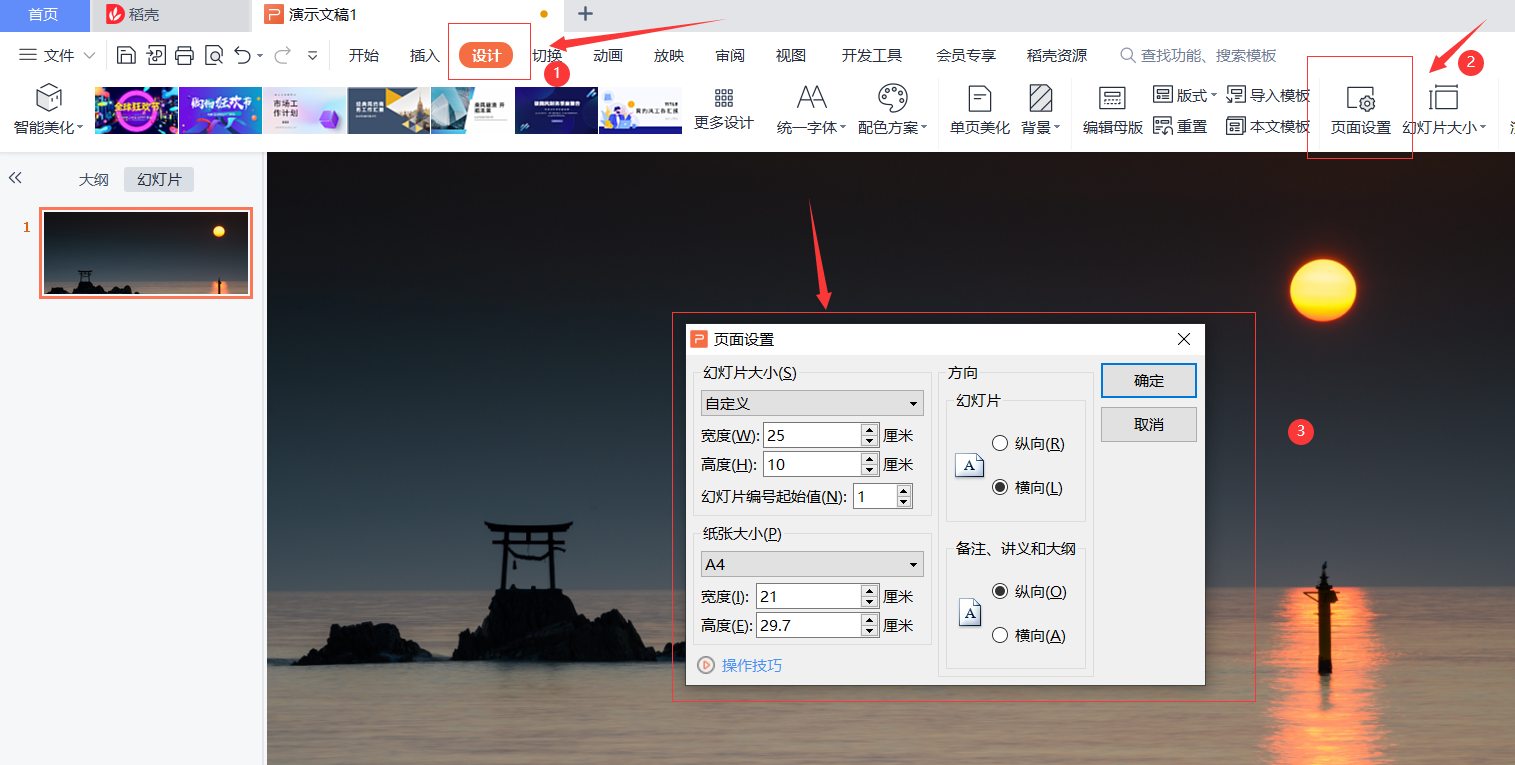
Task: Open the 视图 ribbon tab
Action: (x=791, y=55)
